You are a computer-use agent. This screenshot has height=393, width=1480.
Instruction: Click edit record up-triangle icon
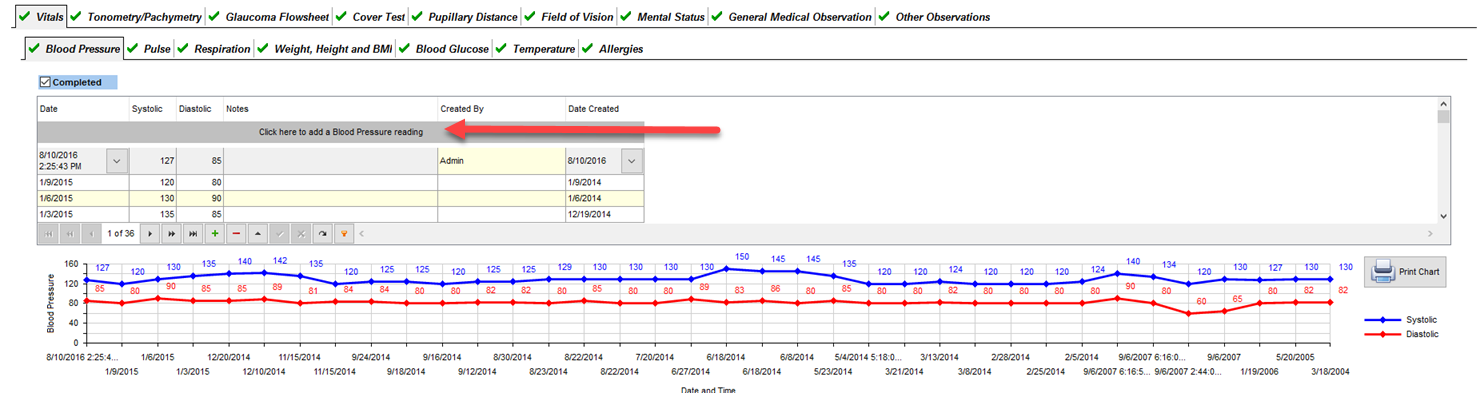pyautogui.click(x=258, y=234)
